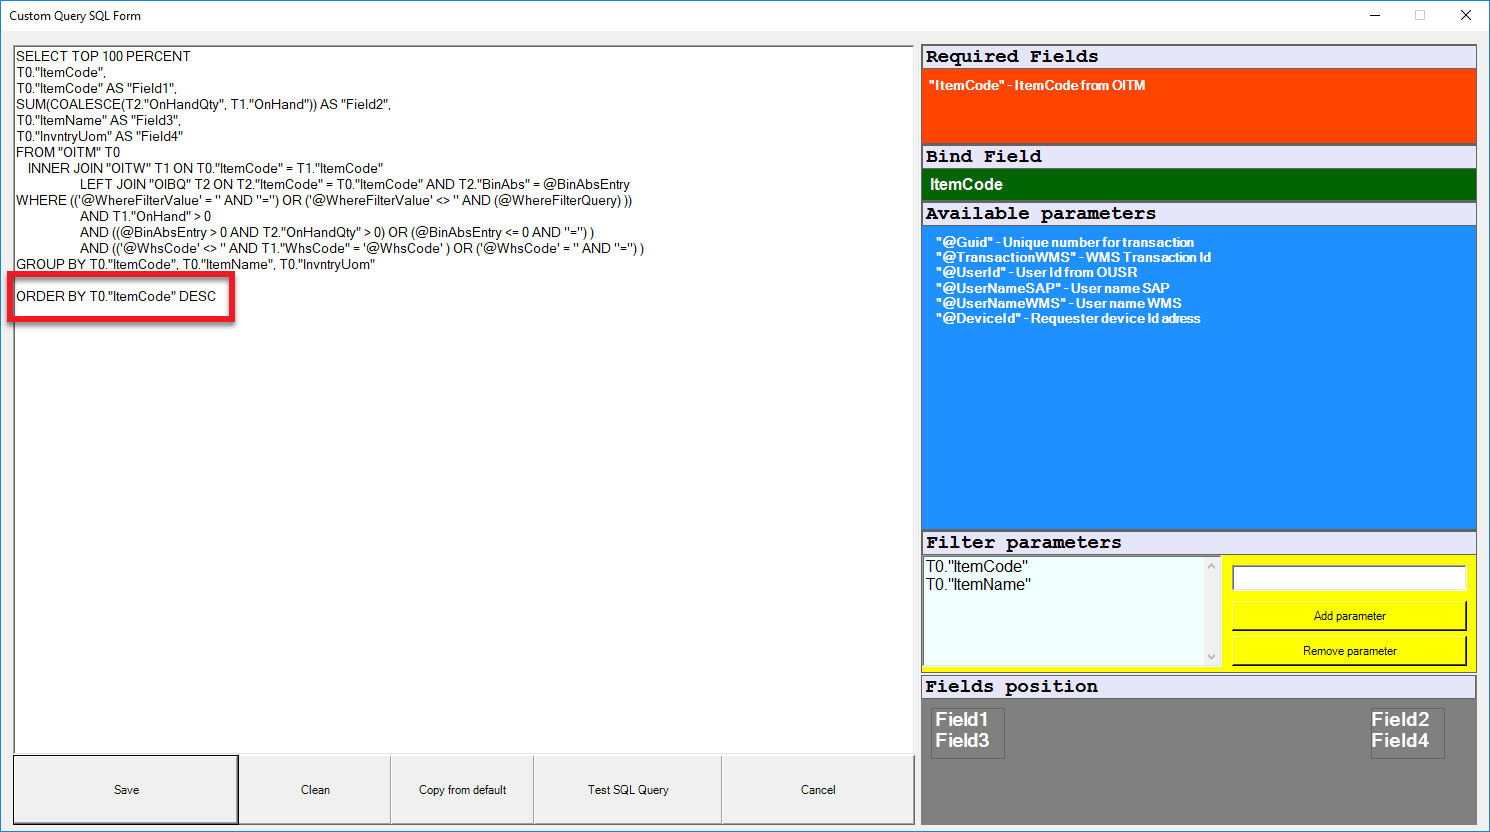Click the Remove parameter button
1490x832 pixels.
pos(1348,650)
